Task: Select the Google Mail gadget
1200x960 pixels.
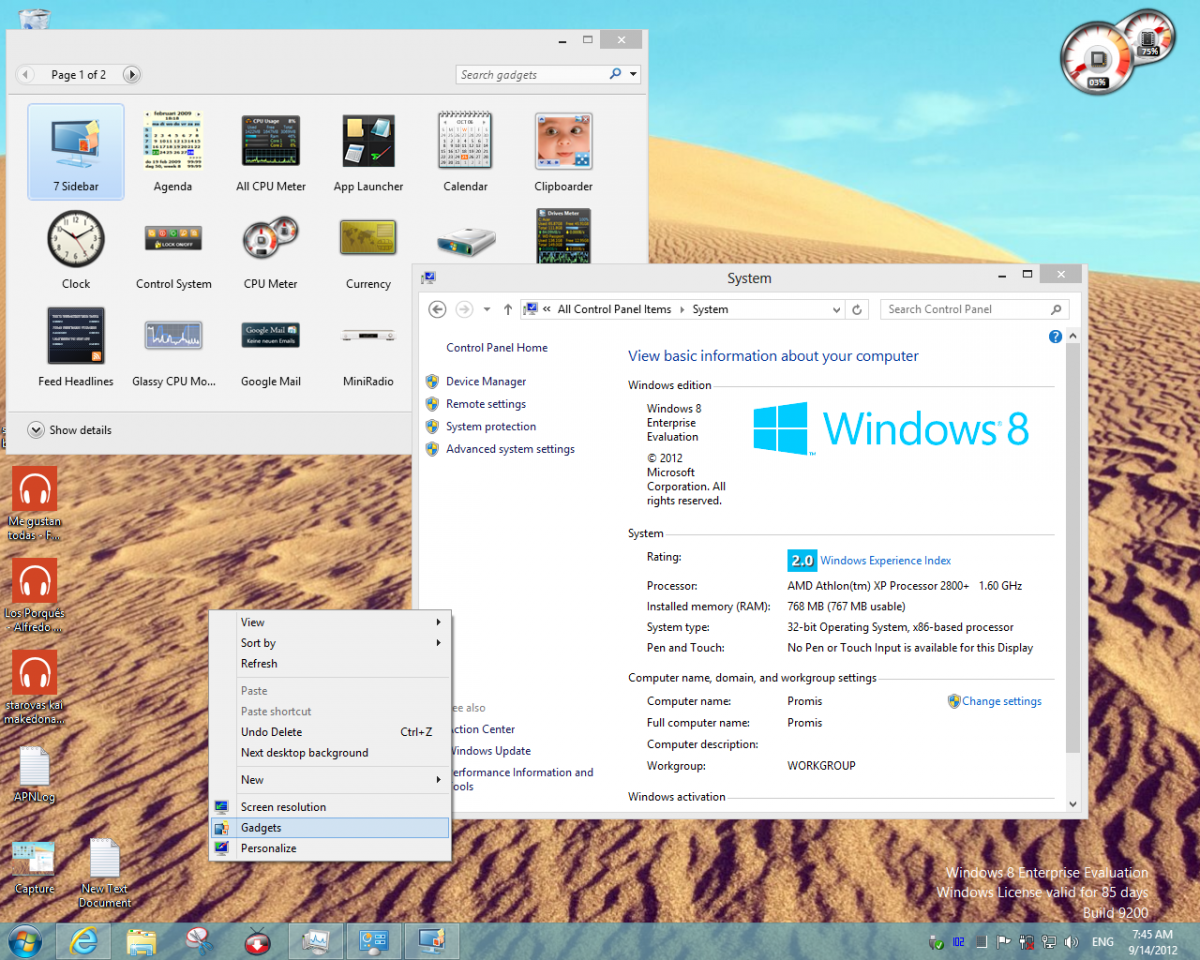Action: tap(270, 337)
